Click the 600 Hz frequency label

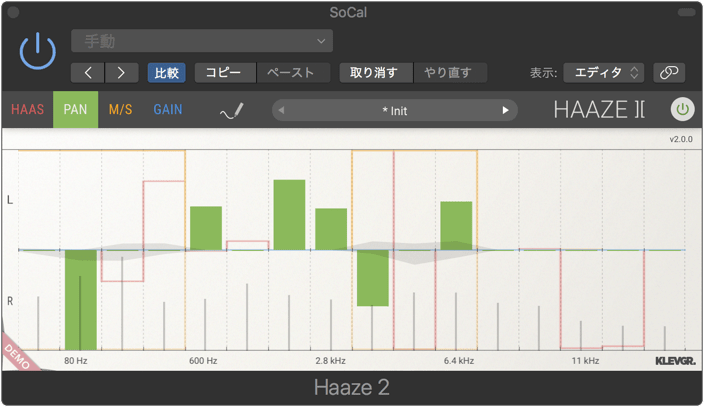(x=203, y=361)
